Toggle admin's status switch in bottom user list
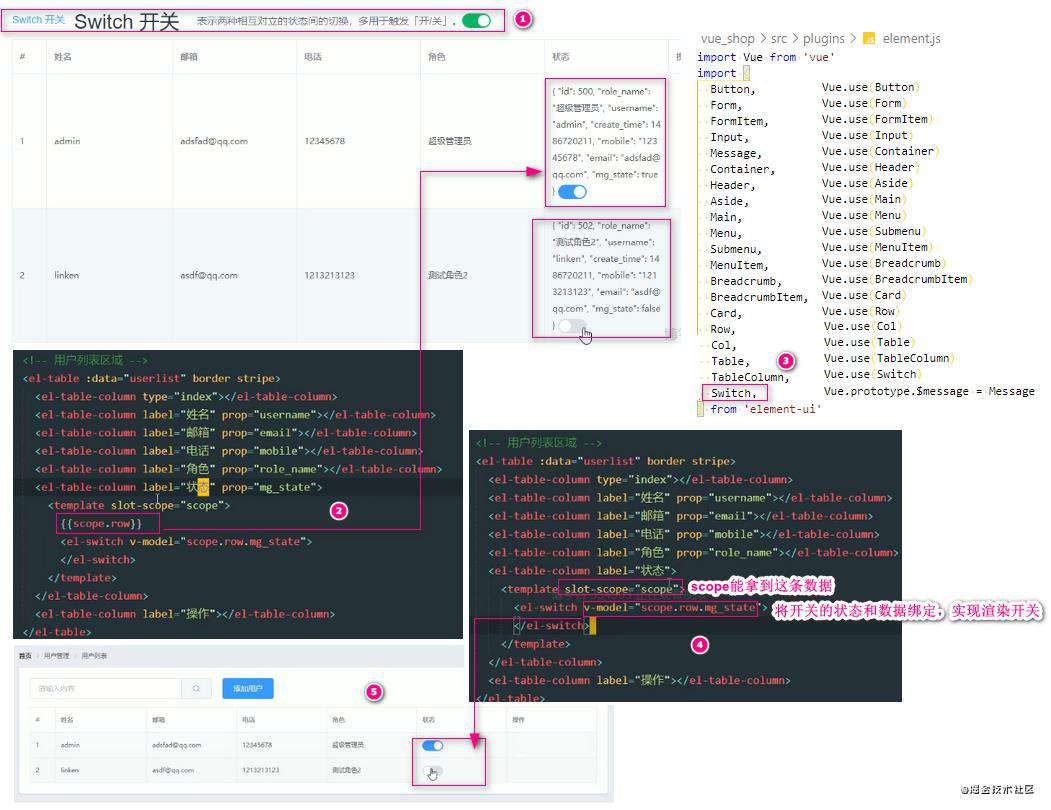 click(433, 746)
